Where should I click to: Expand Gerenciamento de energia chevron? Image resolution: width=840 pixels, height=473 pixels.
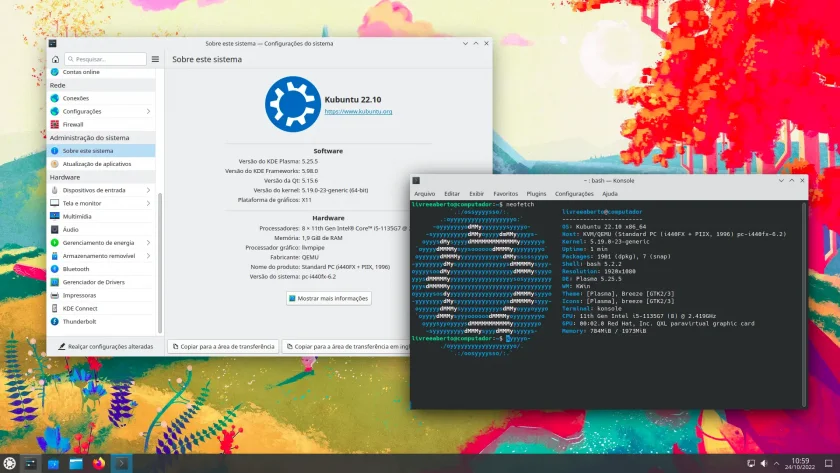148,243
